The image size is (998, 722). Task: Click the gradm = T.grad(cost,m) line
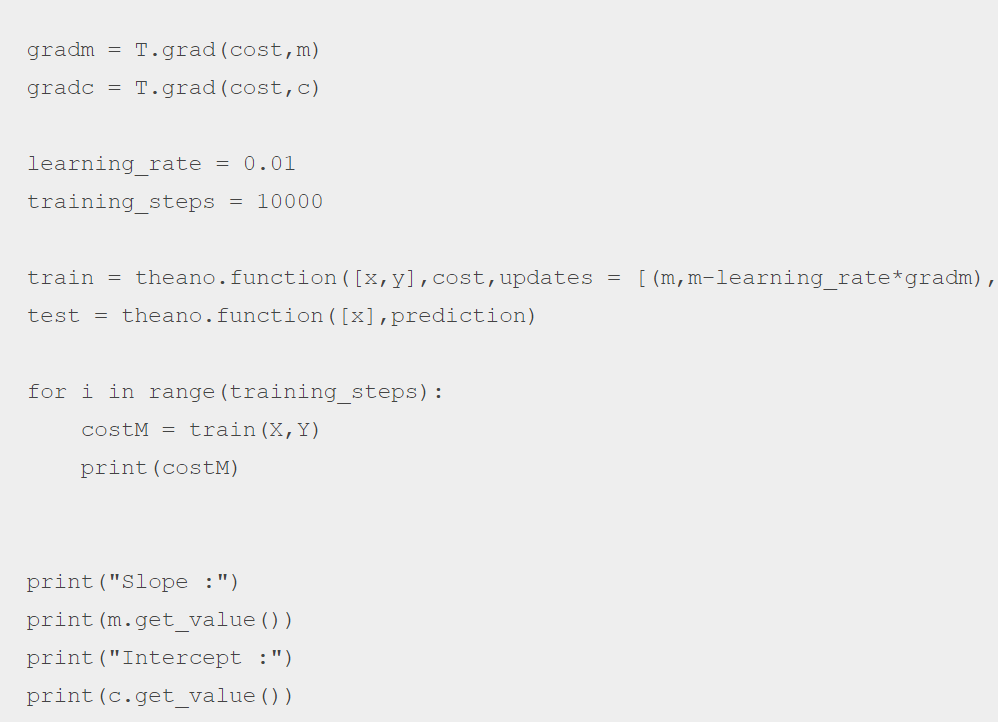tap(173, 50)
